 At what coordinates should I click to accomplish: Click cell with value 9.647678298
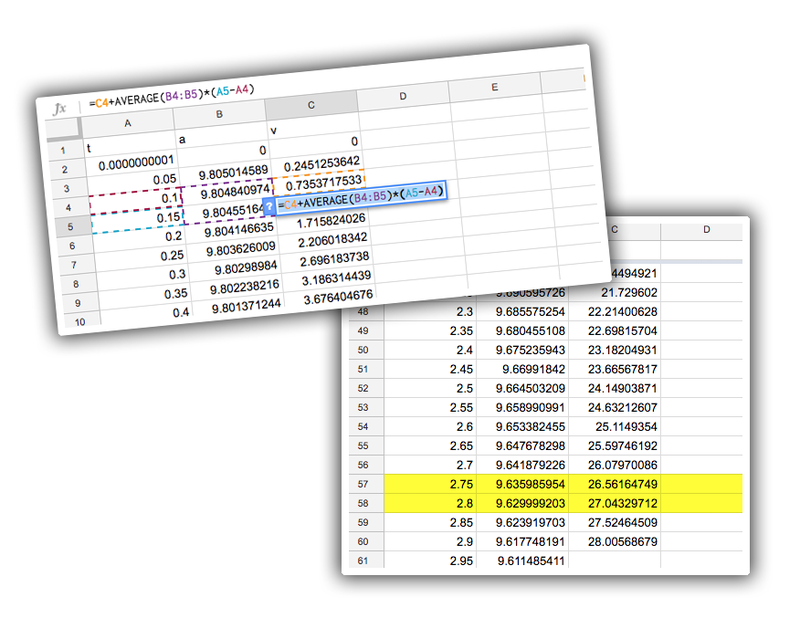point(522,446)
